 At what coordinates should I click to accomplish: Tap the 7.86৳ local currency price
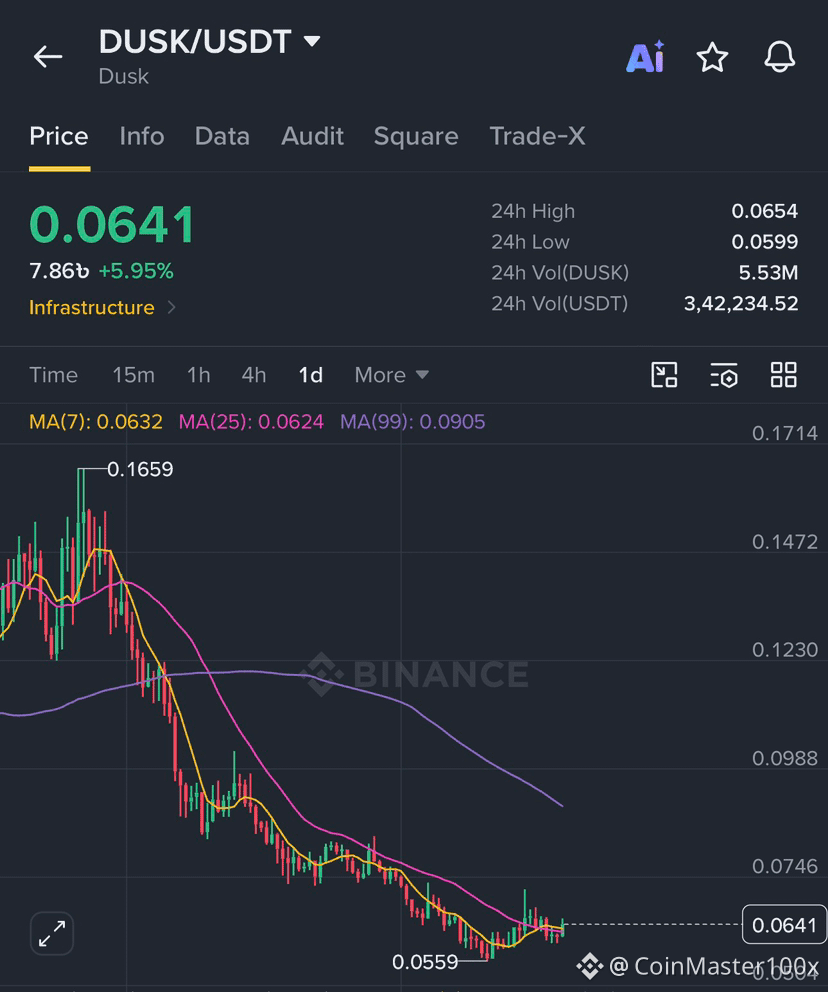59,271
